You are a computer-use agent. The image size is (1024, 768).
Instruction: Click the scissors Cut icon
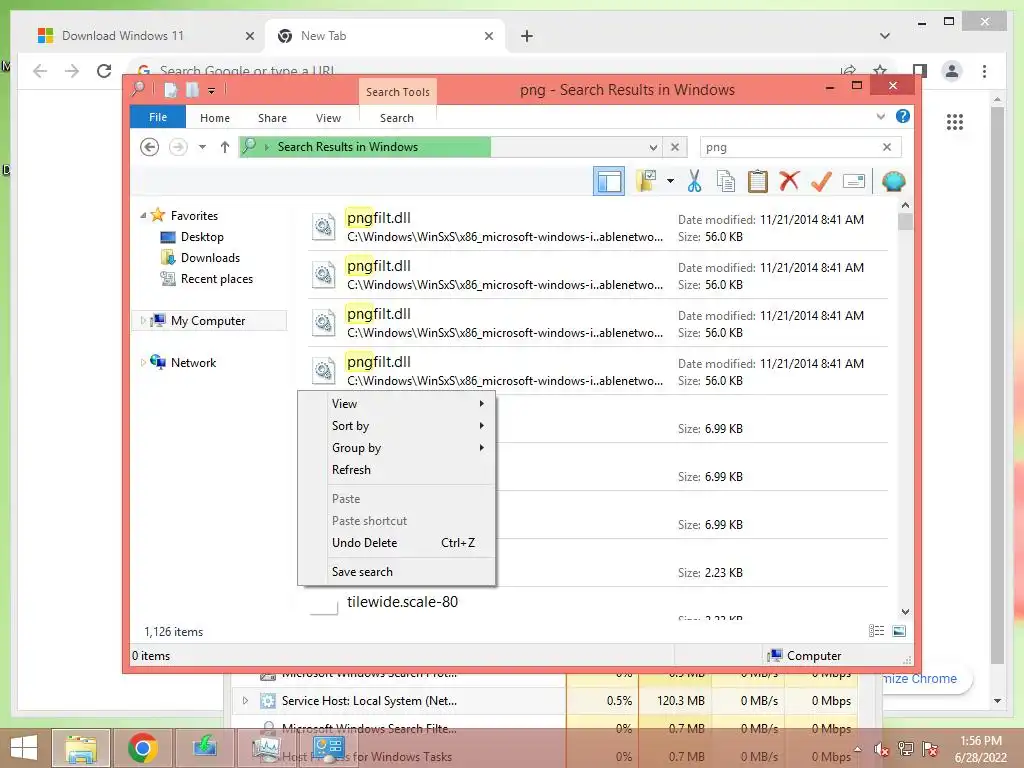coord(694,181)
